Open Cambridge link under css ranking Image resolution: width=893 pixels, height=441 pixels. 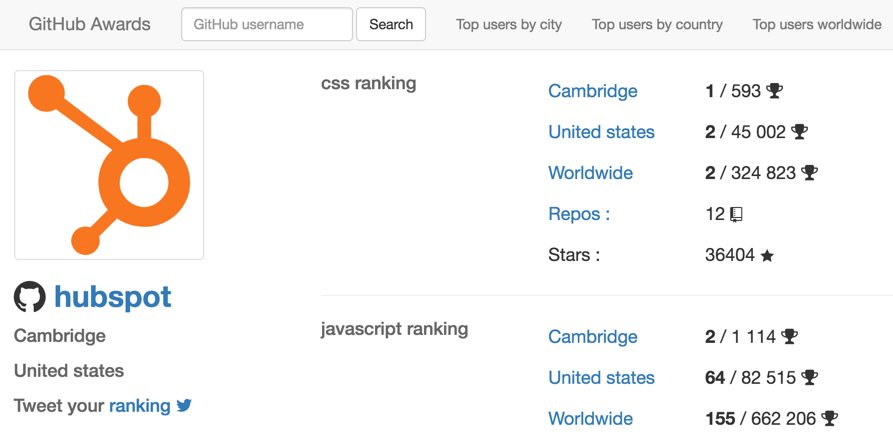coord(592,91)
